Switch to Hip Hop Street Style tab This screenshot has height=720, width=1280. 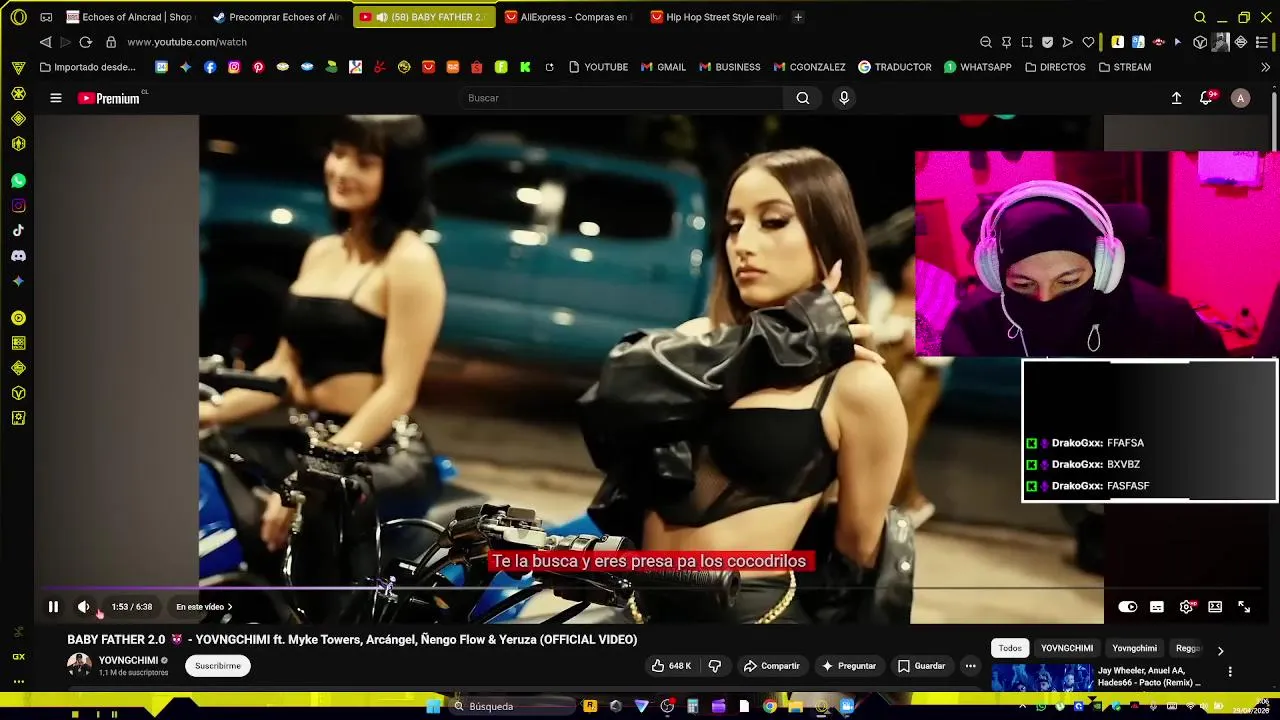click(x=714, y=17)
